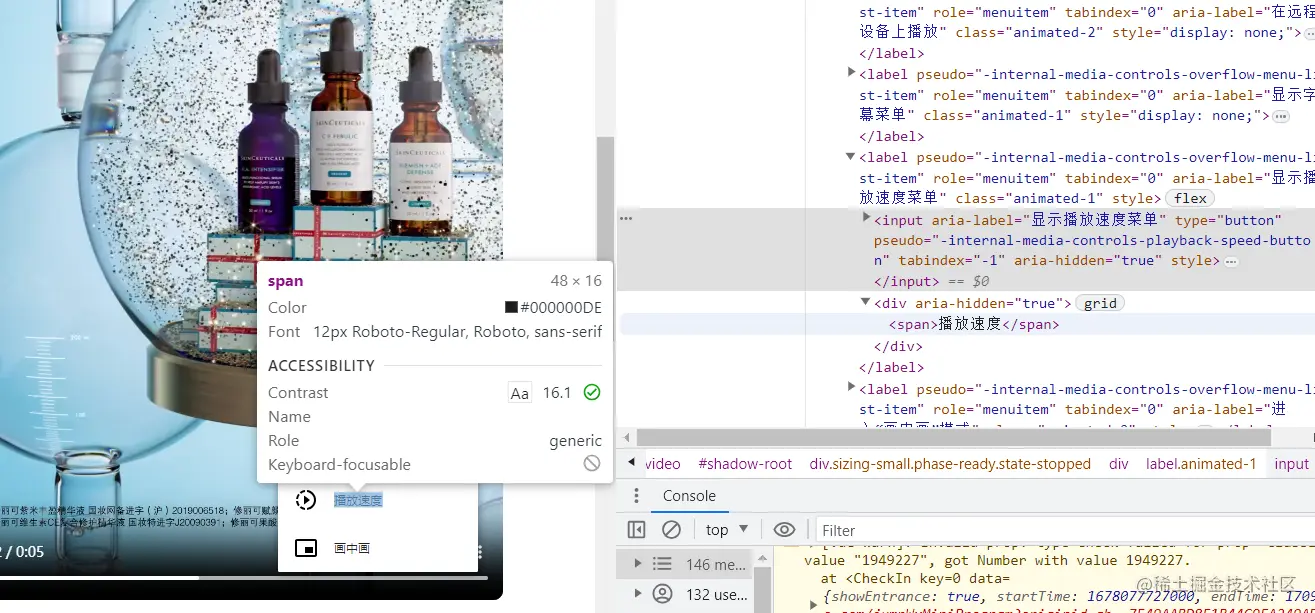This screenshot has height=613, width=1315.
Task: Click the / 0:05 video duration
Action: pos(26,552)
